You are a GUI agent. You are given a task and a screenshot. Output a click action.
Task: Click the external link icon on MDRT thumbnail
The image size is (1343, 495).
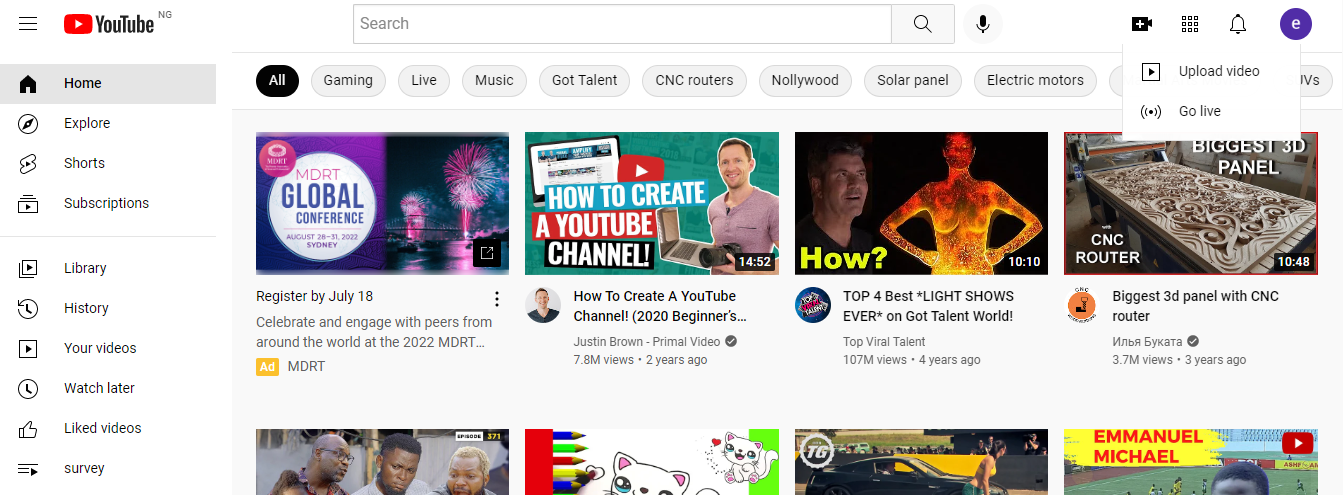click(x=487, y=254)
